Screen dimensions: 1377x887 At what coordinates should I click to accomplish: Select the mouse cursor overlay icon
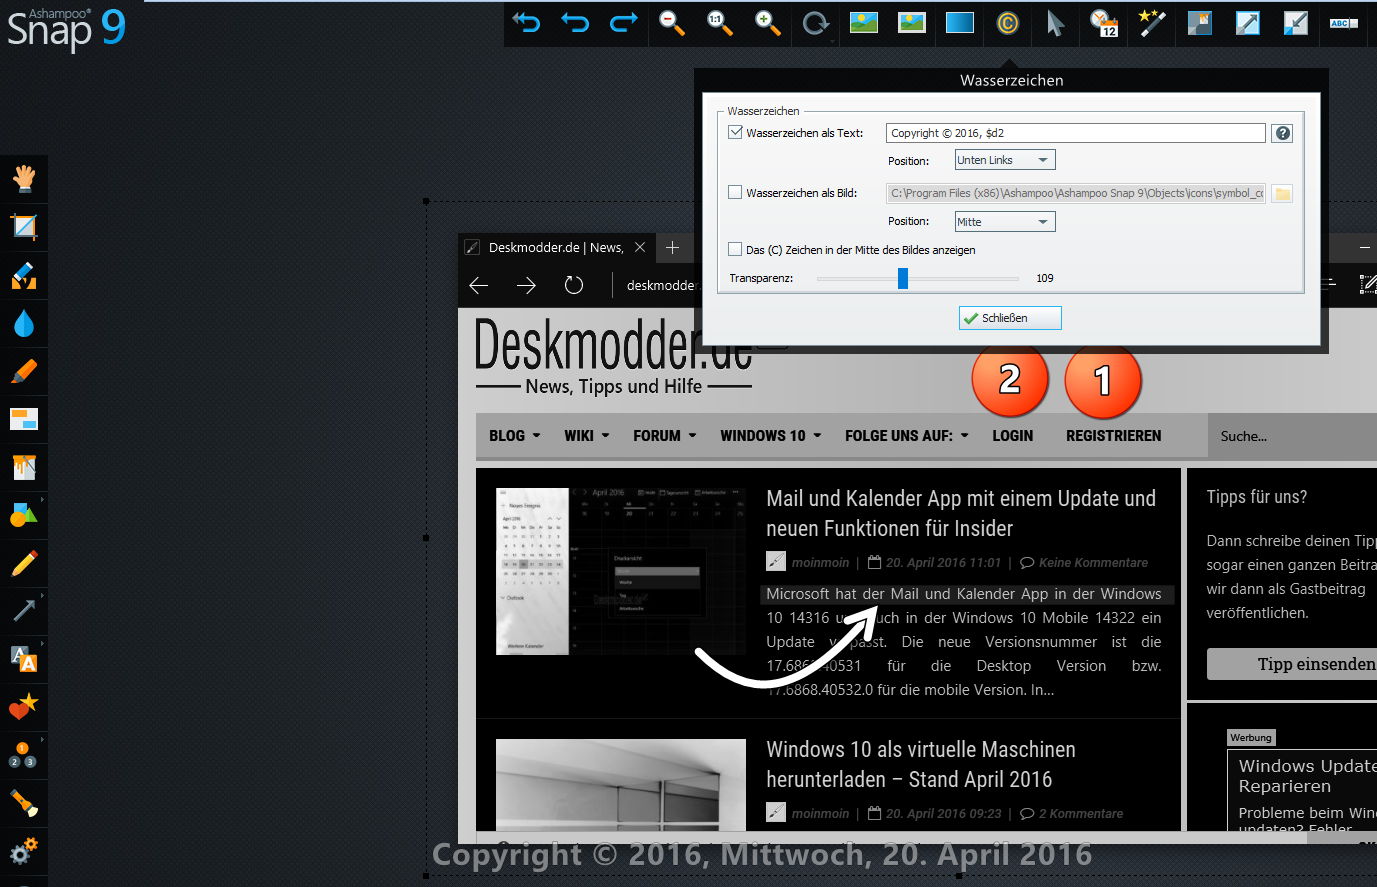(x=1056, y=22)
